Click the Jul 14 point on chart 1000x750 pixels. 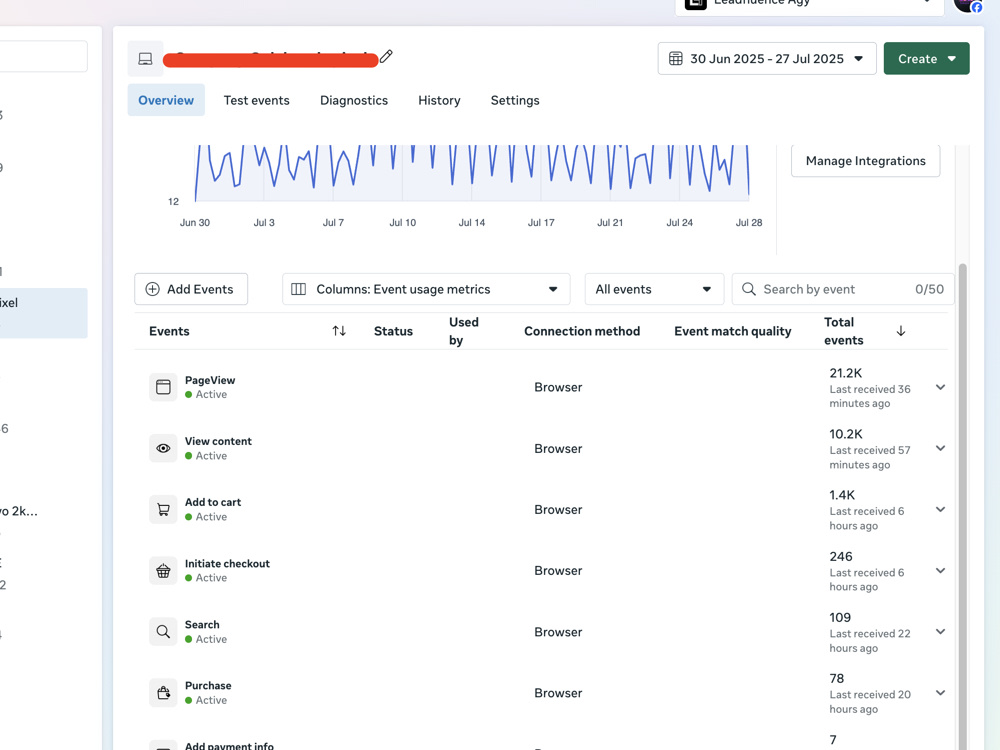click(x=472, y=185)
